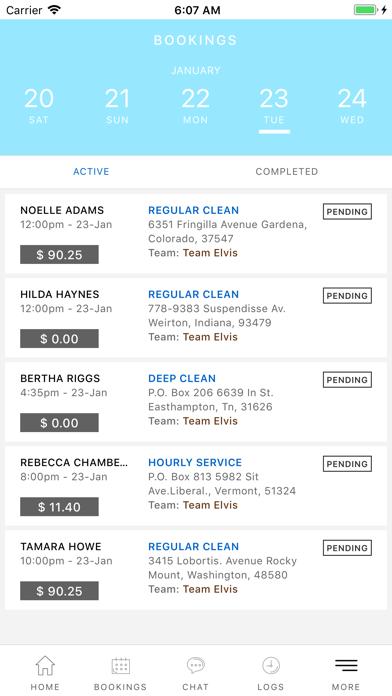
Task: Open the Bookings calendar icon
Action: tap(120, 666)
